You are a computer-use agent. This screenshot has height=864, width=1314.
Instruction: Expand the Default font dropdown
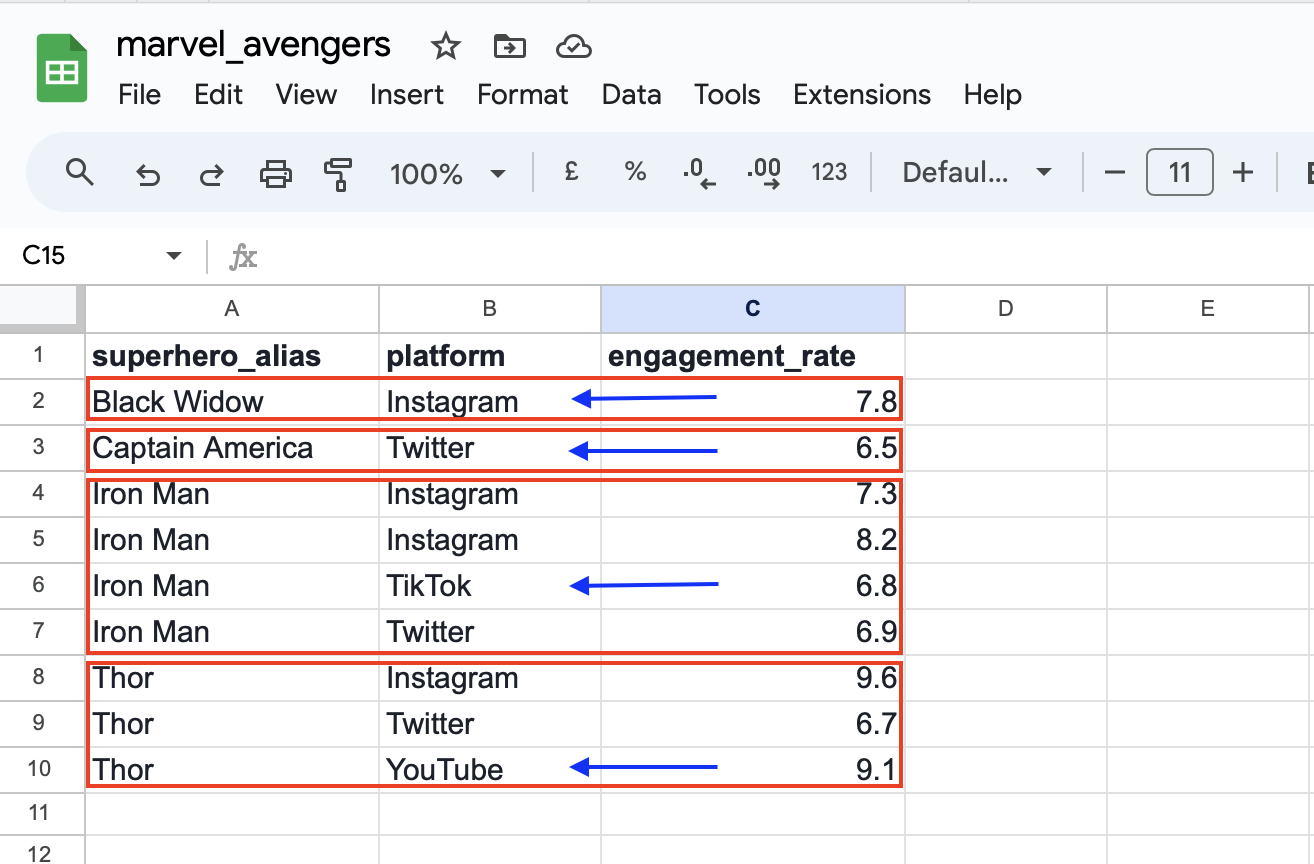(976, 172)
